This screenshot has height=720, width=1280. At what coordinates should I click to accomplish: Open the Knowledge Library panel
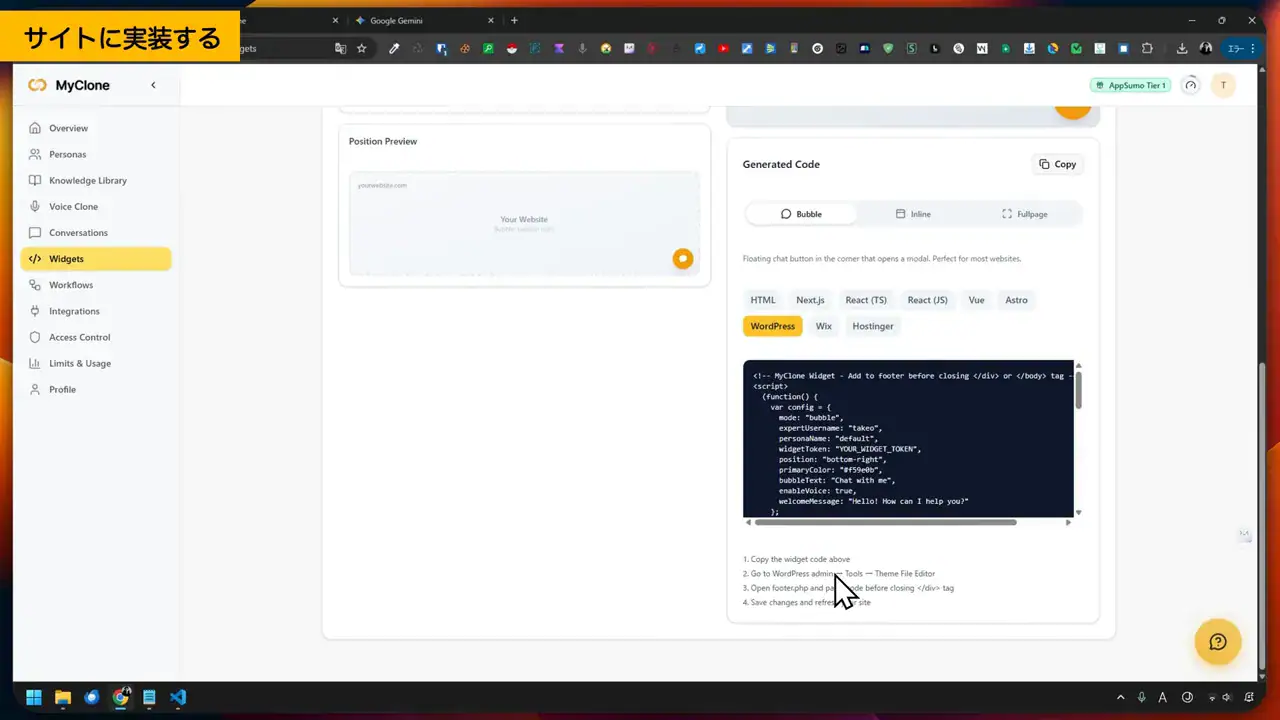(x=88, y=180)
